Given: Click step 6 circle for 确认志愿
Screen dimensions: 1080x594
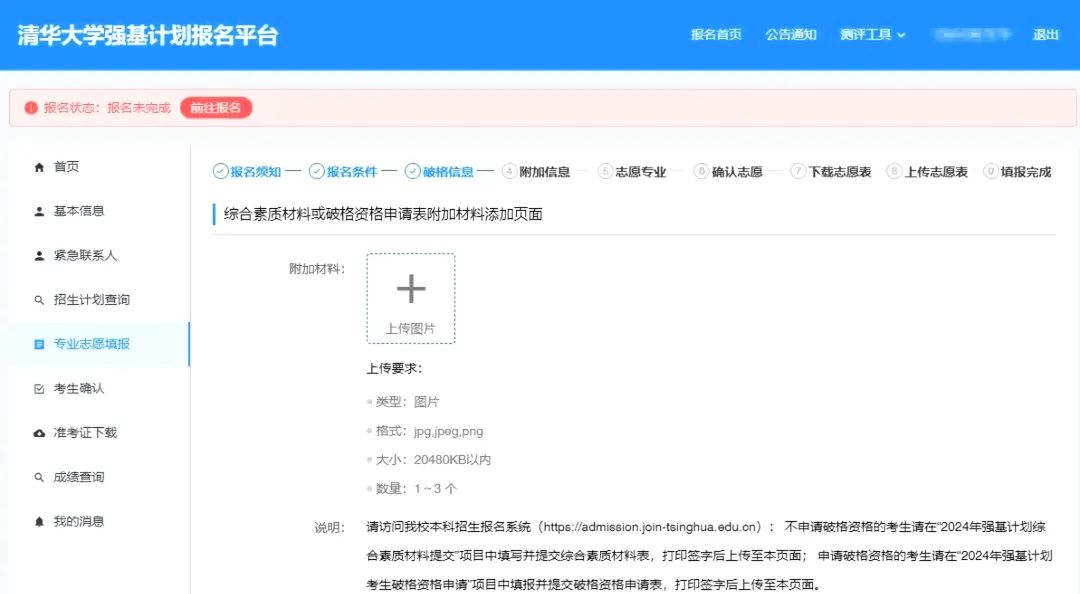Looking at the screenshot, I should (x=701, y=171).
